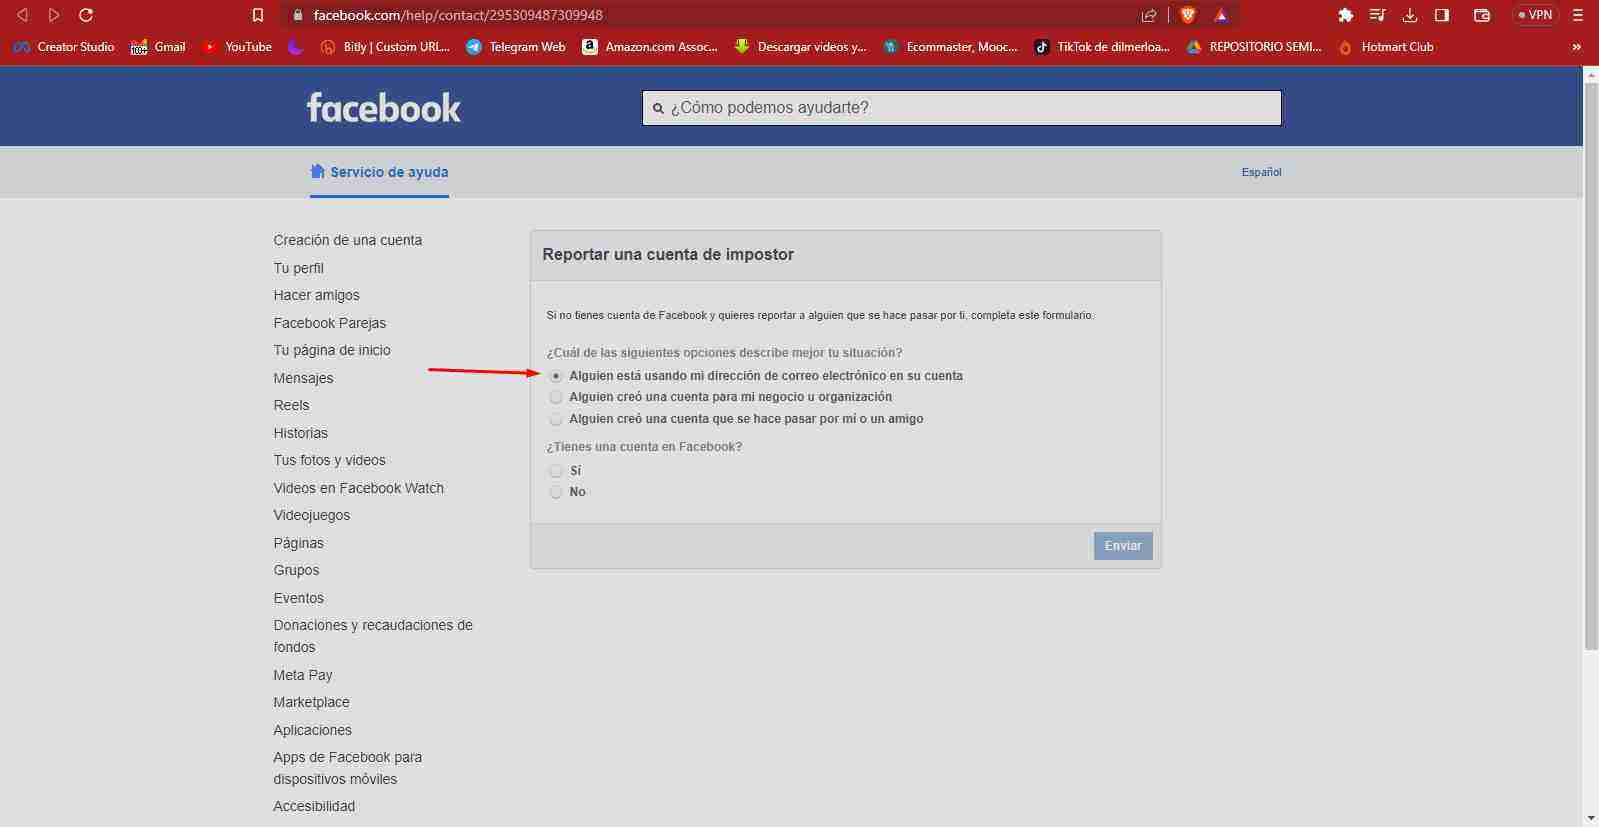Share this page via share icon
The height and width of the screenshot is (827, 1599).
[1149, 15]
